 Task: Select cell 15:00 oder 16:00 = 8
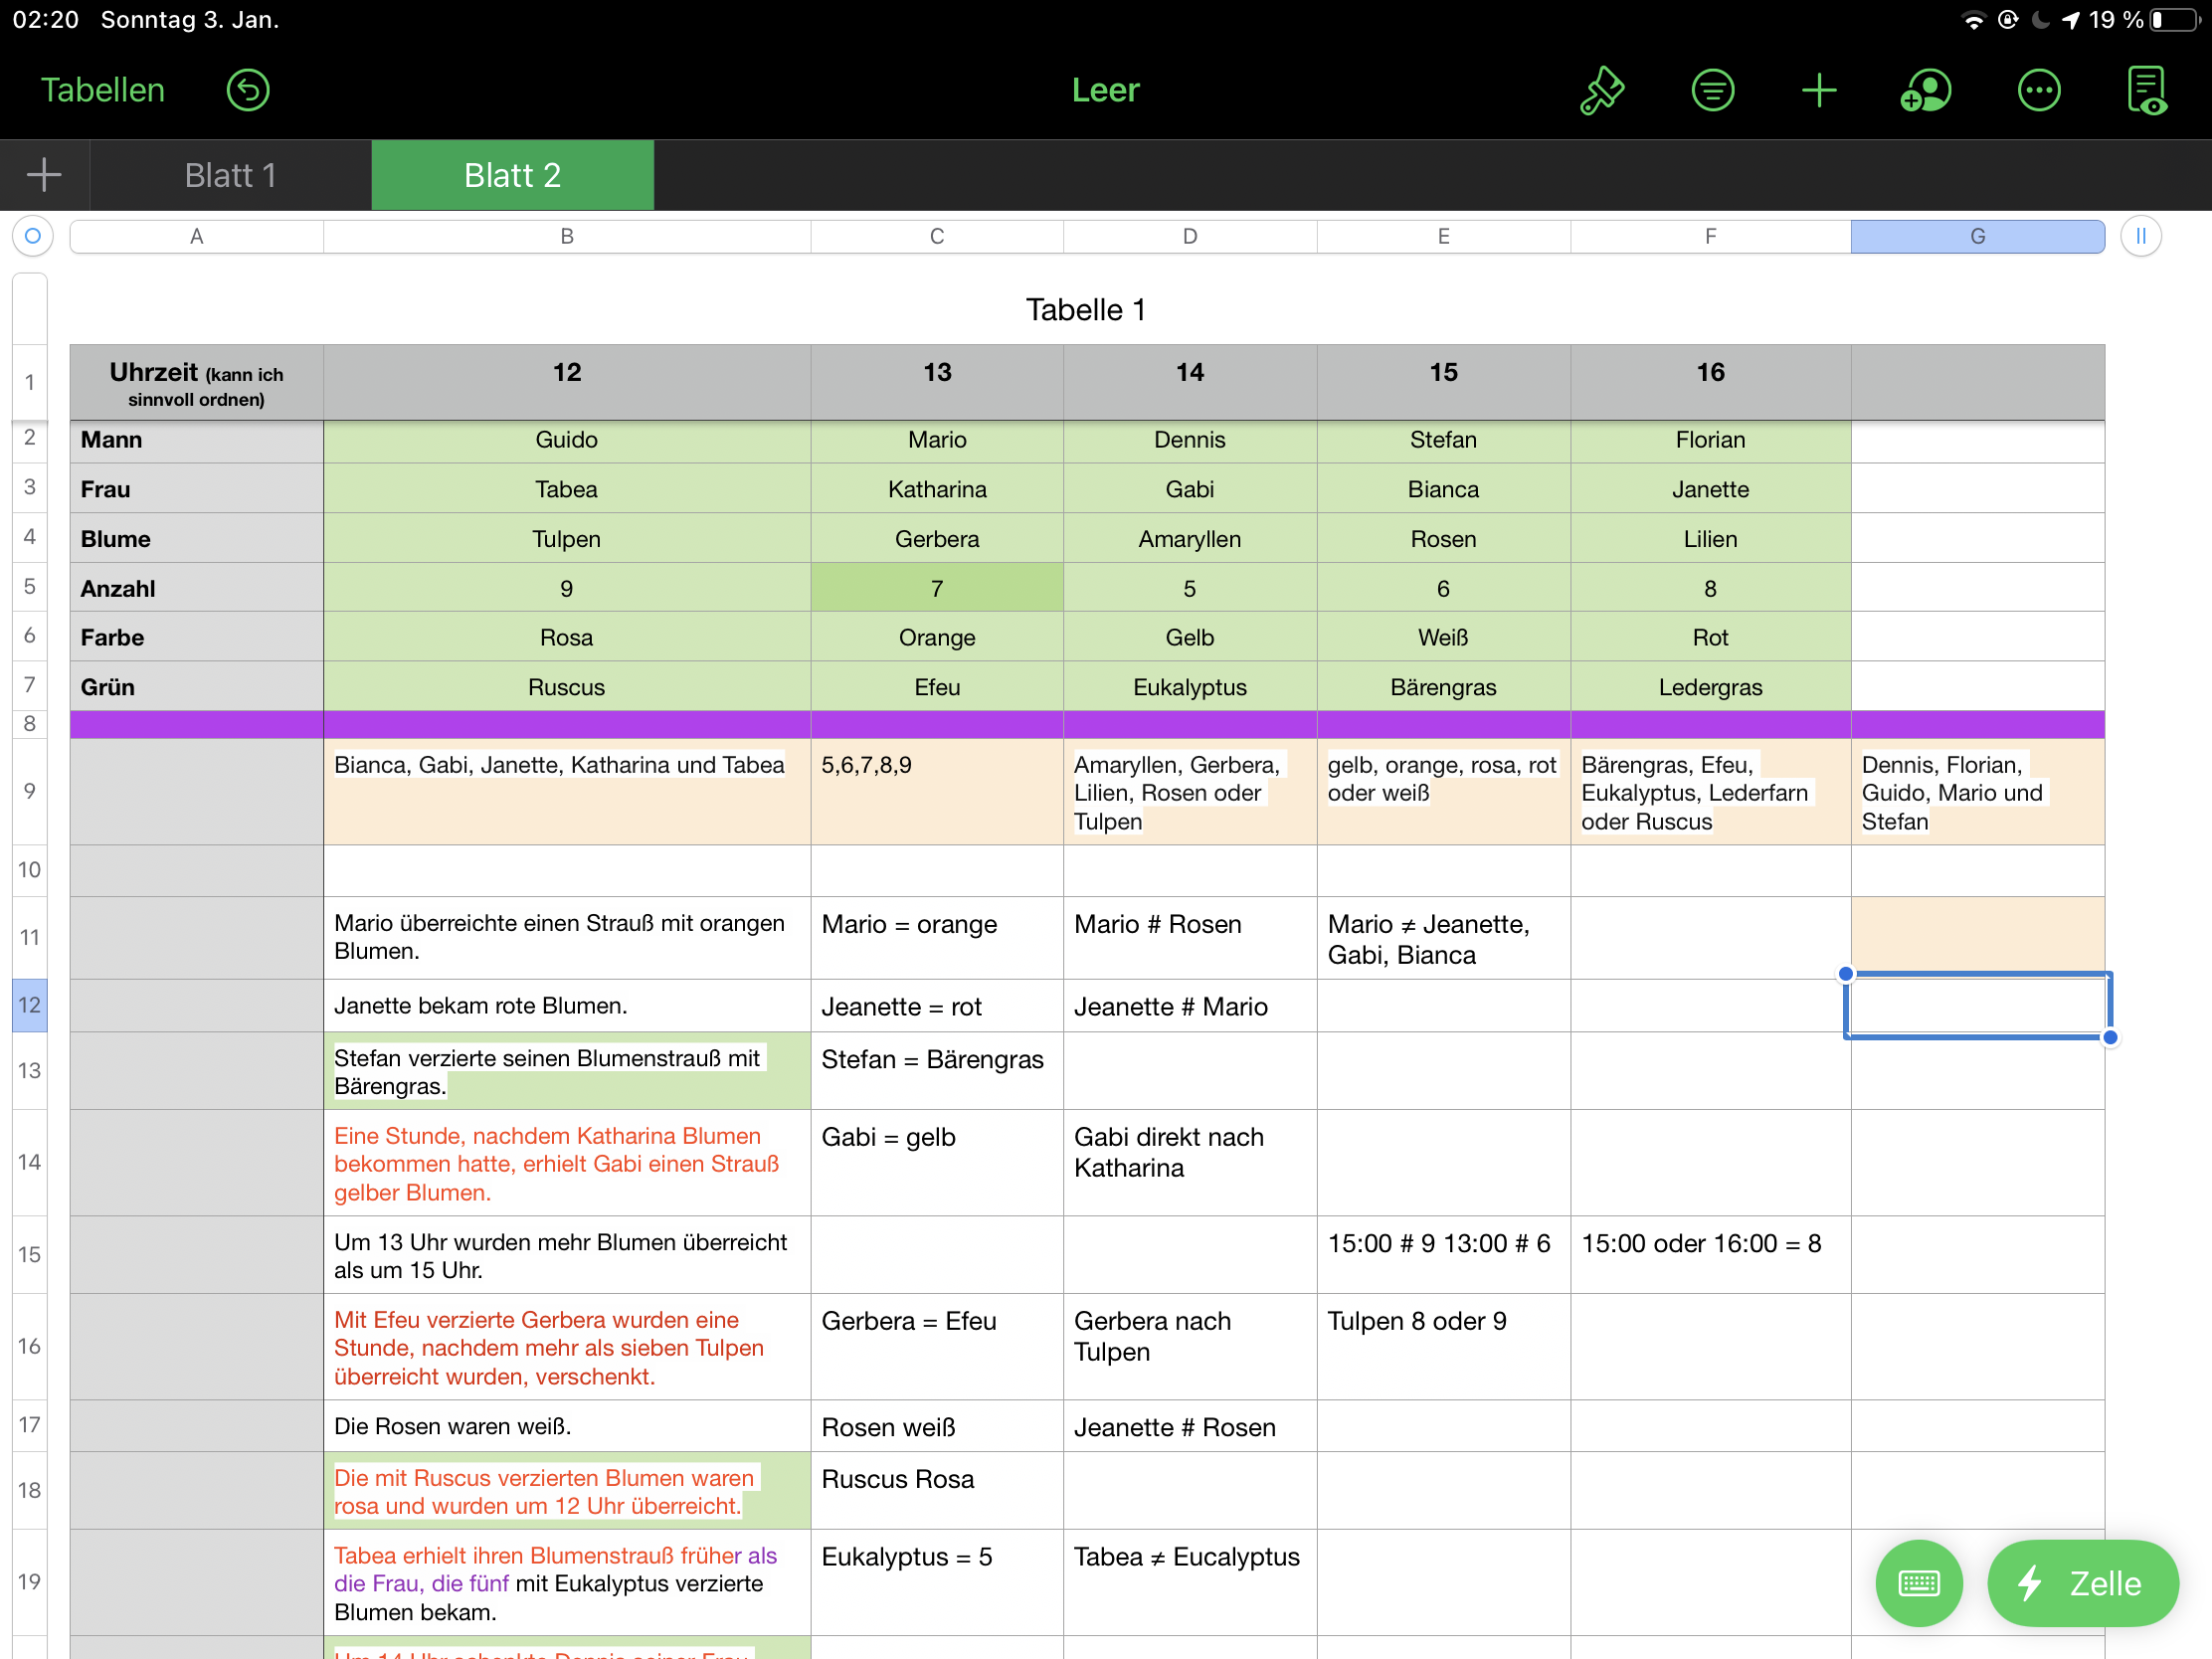(1710, 1254)
